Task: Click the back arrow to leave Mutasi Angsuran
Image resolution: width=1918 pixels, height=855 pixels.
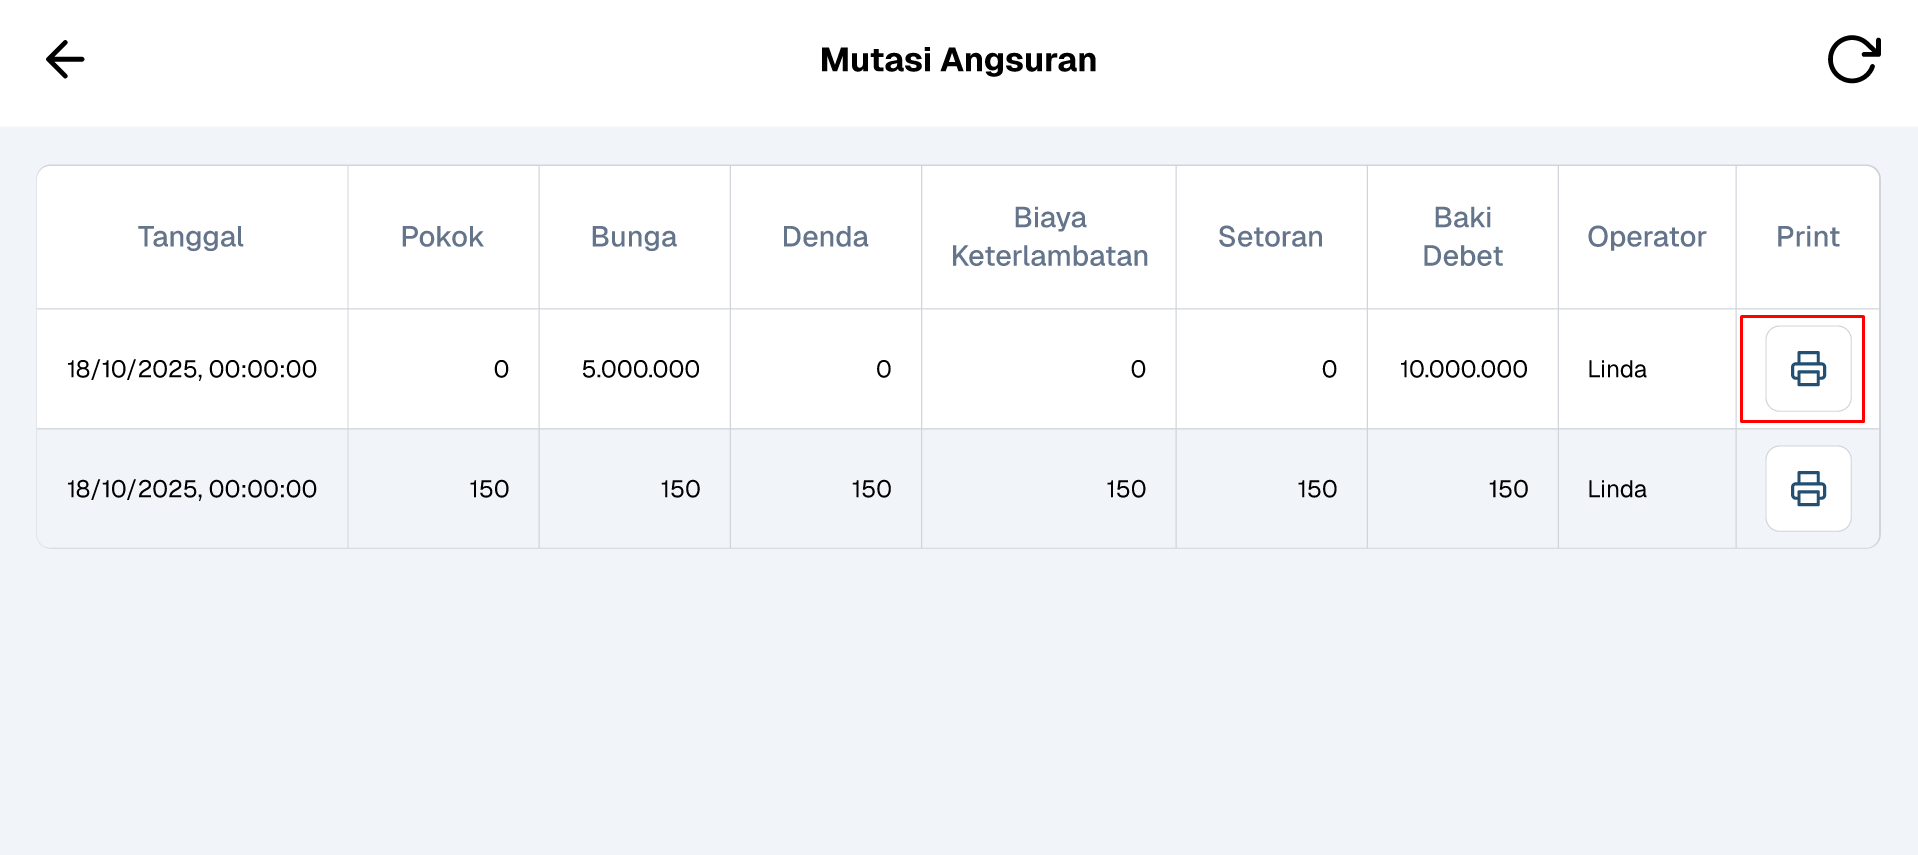Action: [x=64, y=59]
